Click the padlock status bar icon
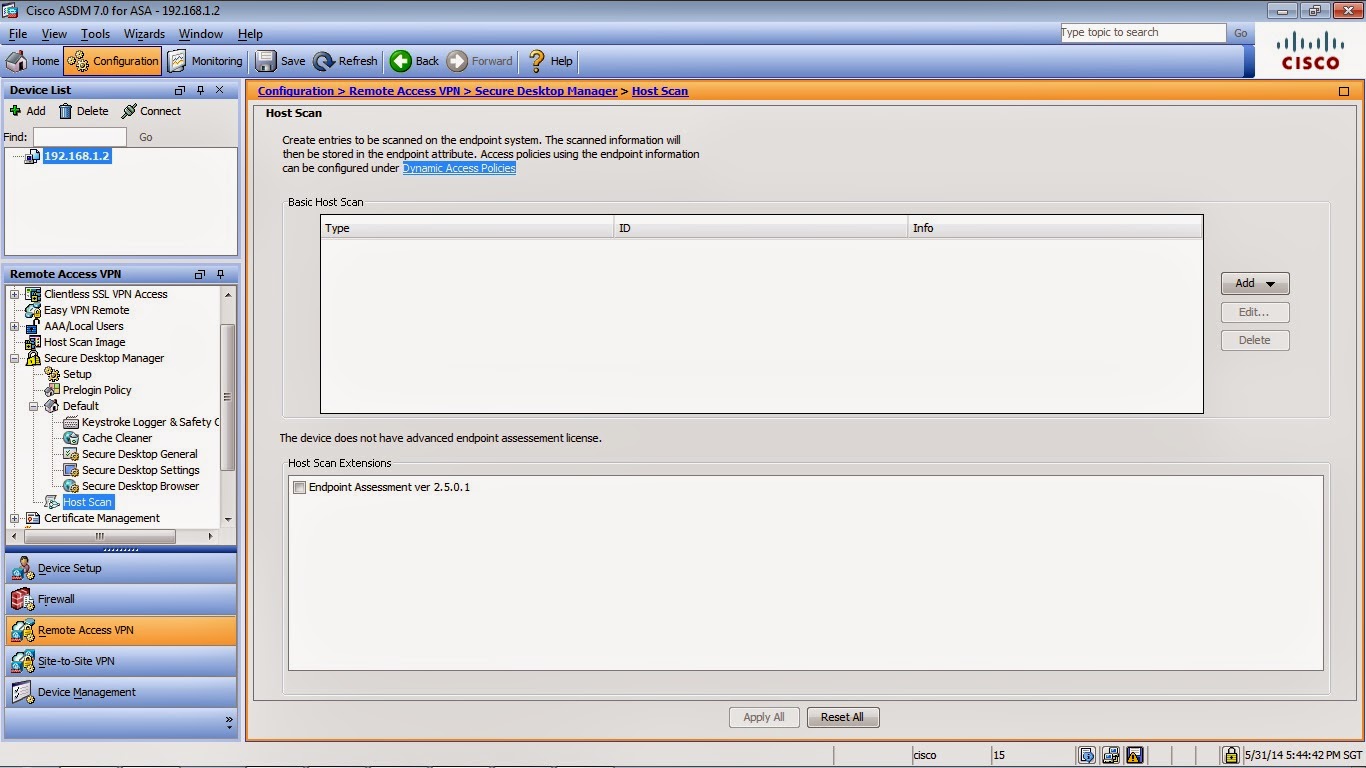1366x768 pixels. coord(1233,755)
